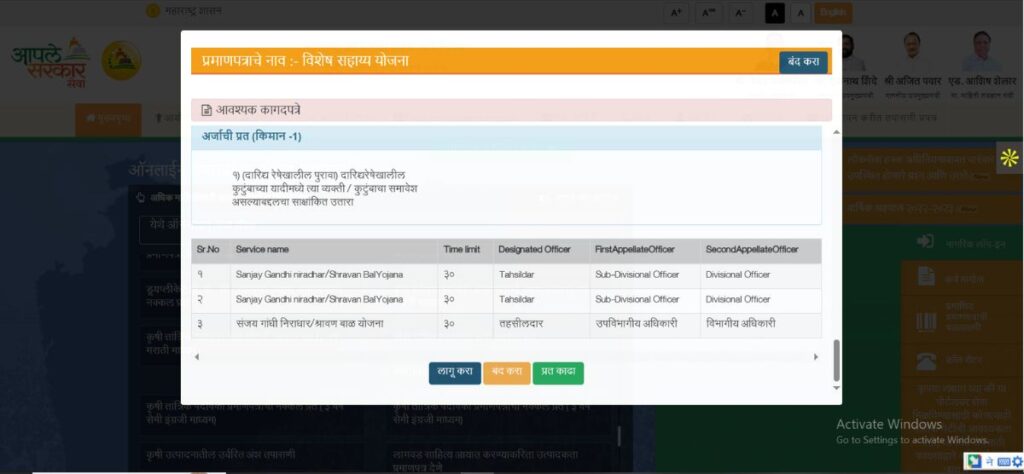
Task: Click the barcode icon in right sidebar
Action: pos(926,321)
